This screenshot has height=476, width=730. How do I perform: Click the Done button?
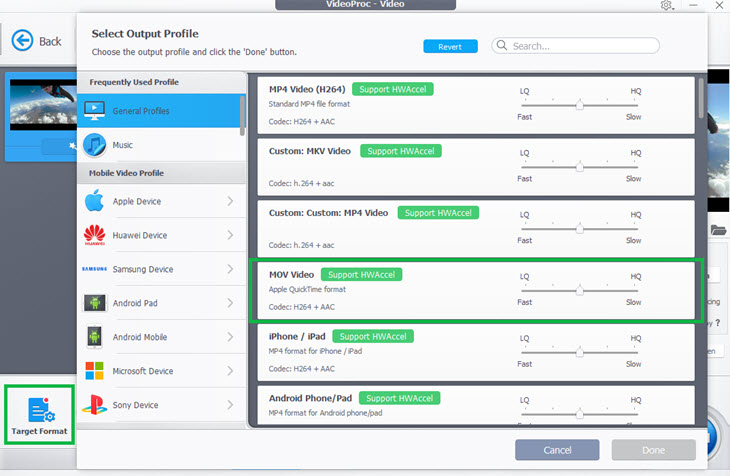click(x=652, y=450)
